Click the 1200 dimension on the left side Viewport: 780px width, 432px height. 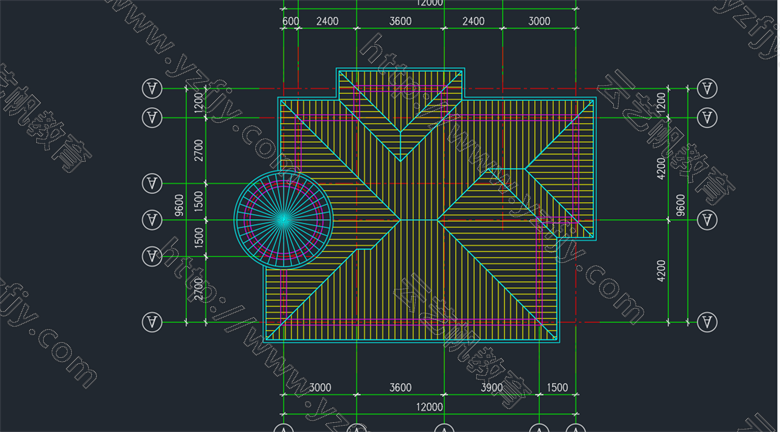coord(199,103)
